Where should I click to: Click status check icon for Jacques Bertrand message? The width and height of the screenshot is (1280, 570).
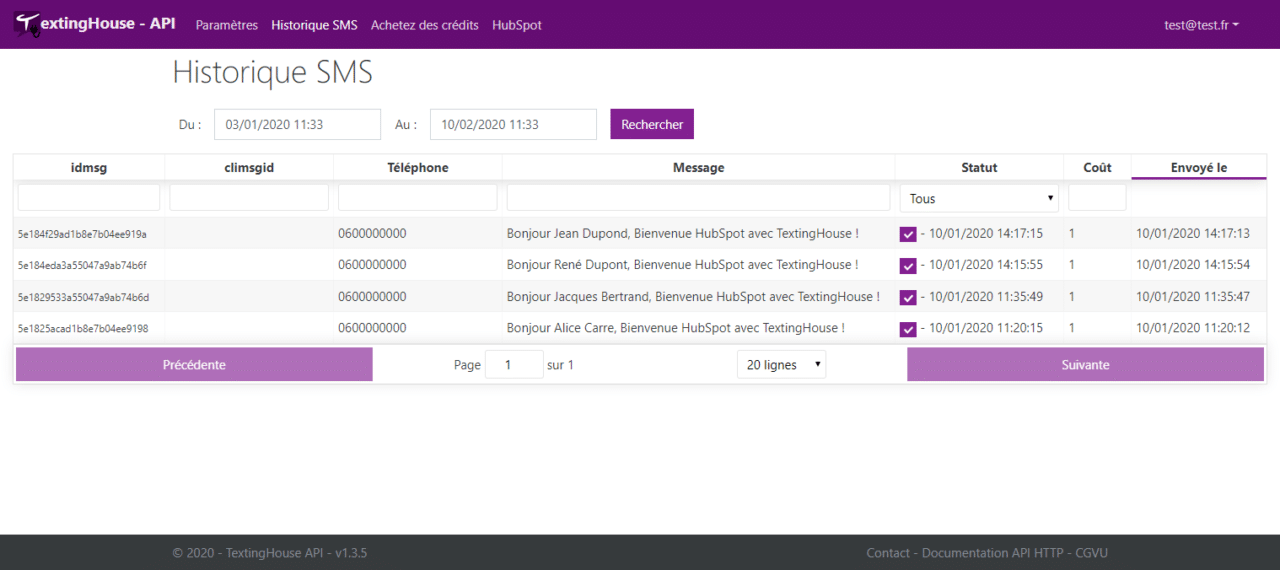tap(908, 297)
